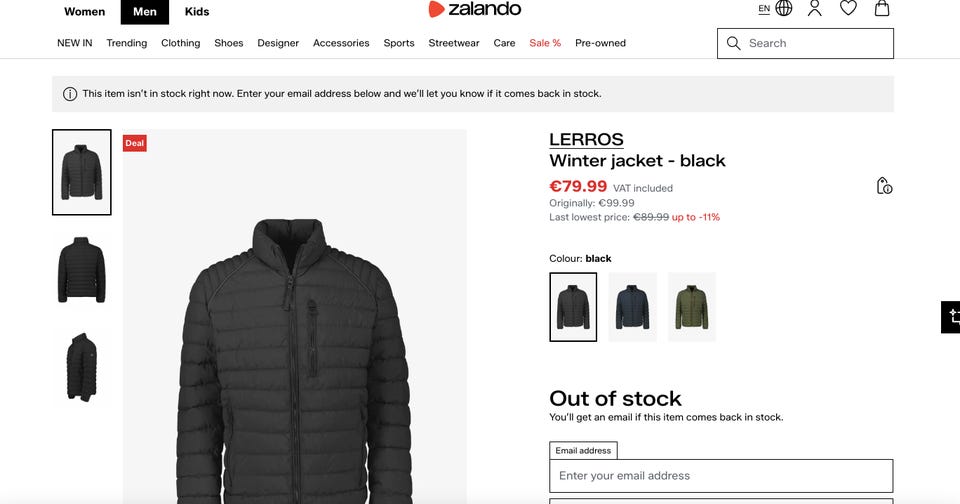Click the Zalando logo
Image resolution: width=960 pixels, height=504 pixels.
474,9
